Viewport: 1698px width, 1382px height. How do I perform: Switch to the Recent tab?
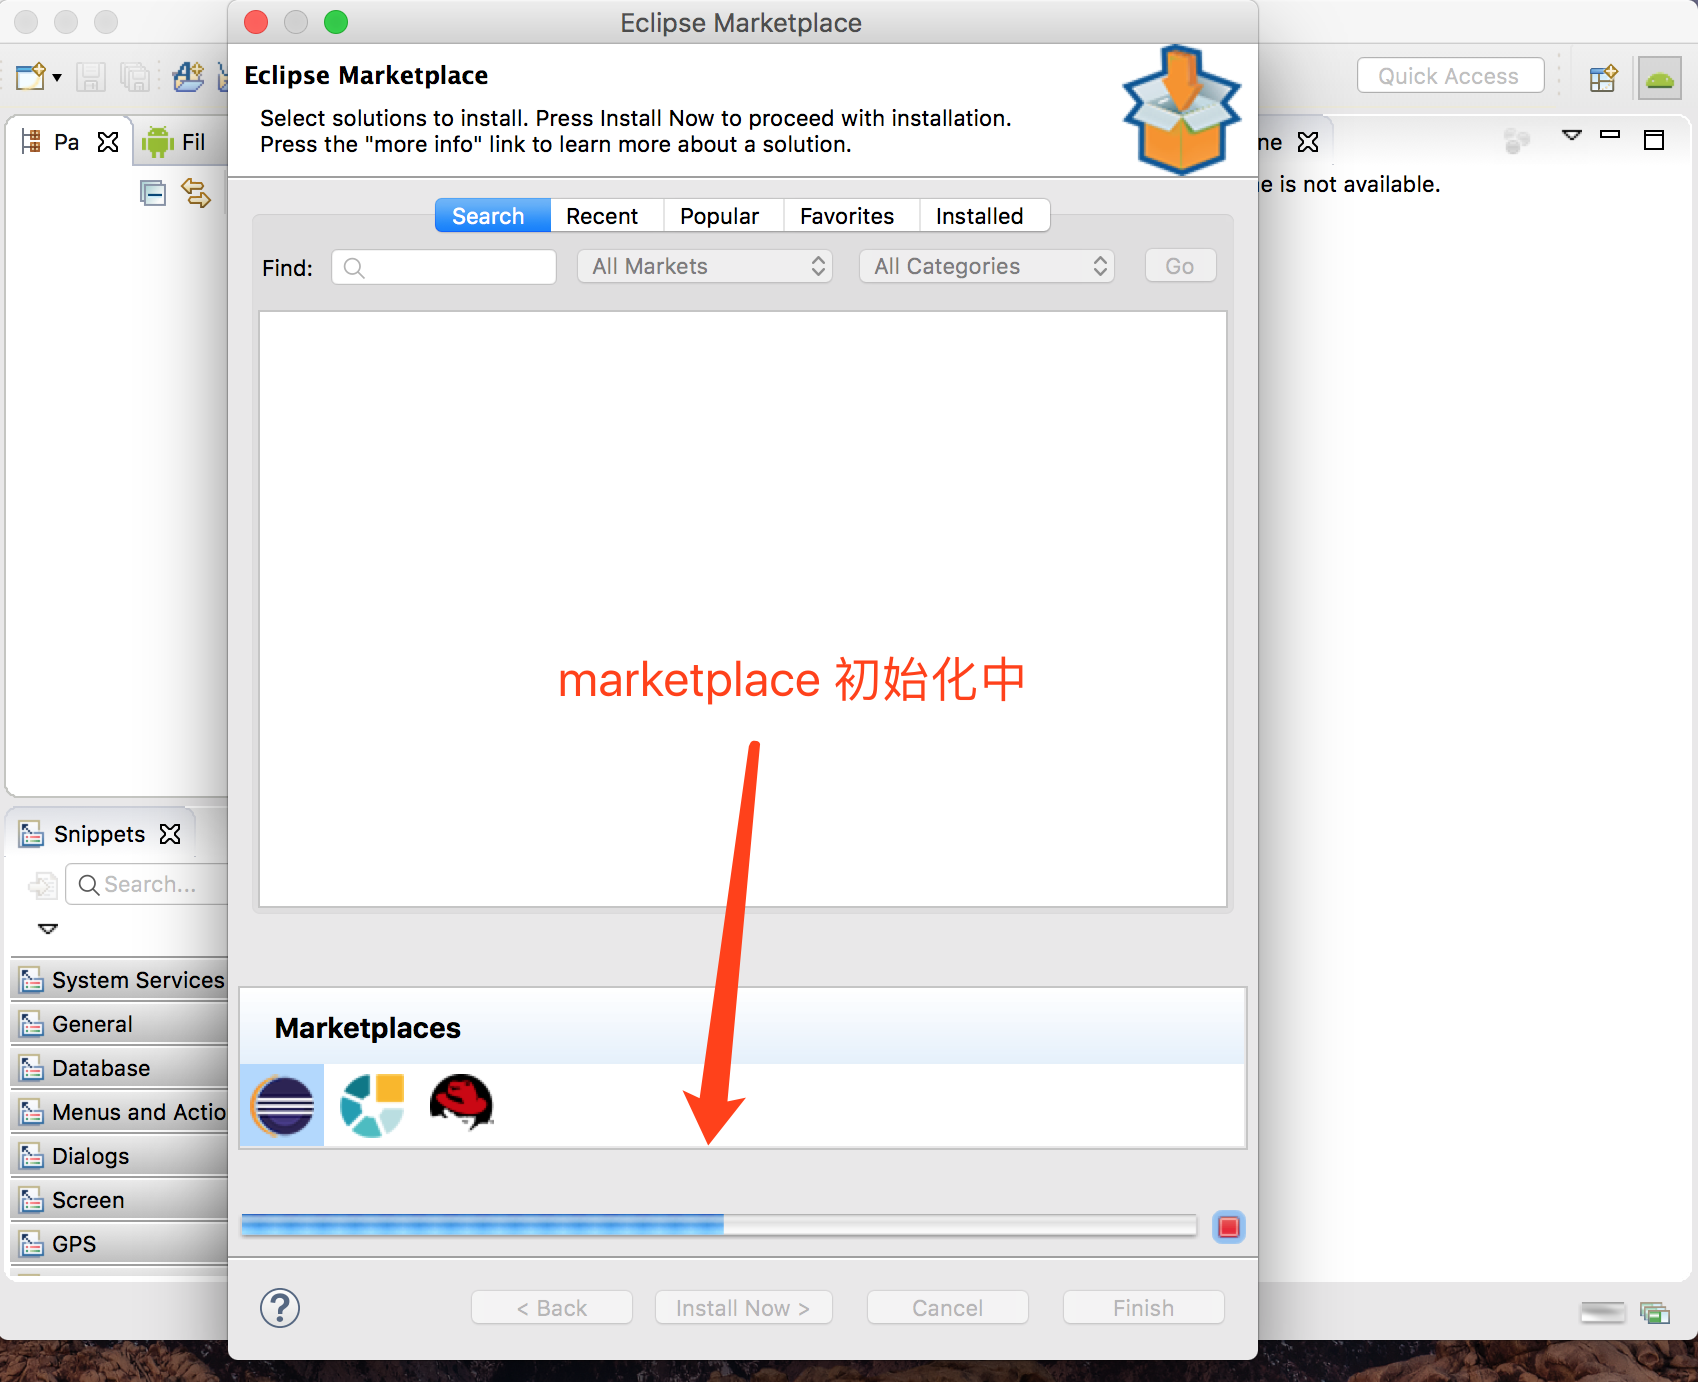(607, 216)
